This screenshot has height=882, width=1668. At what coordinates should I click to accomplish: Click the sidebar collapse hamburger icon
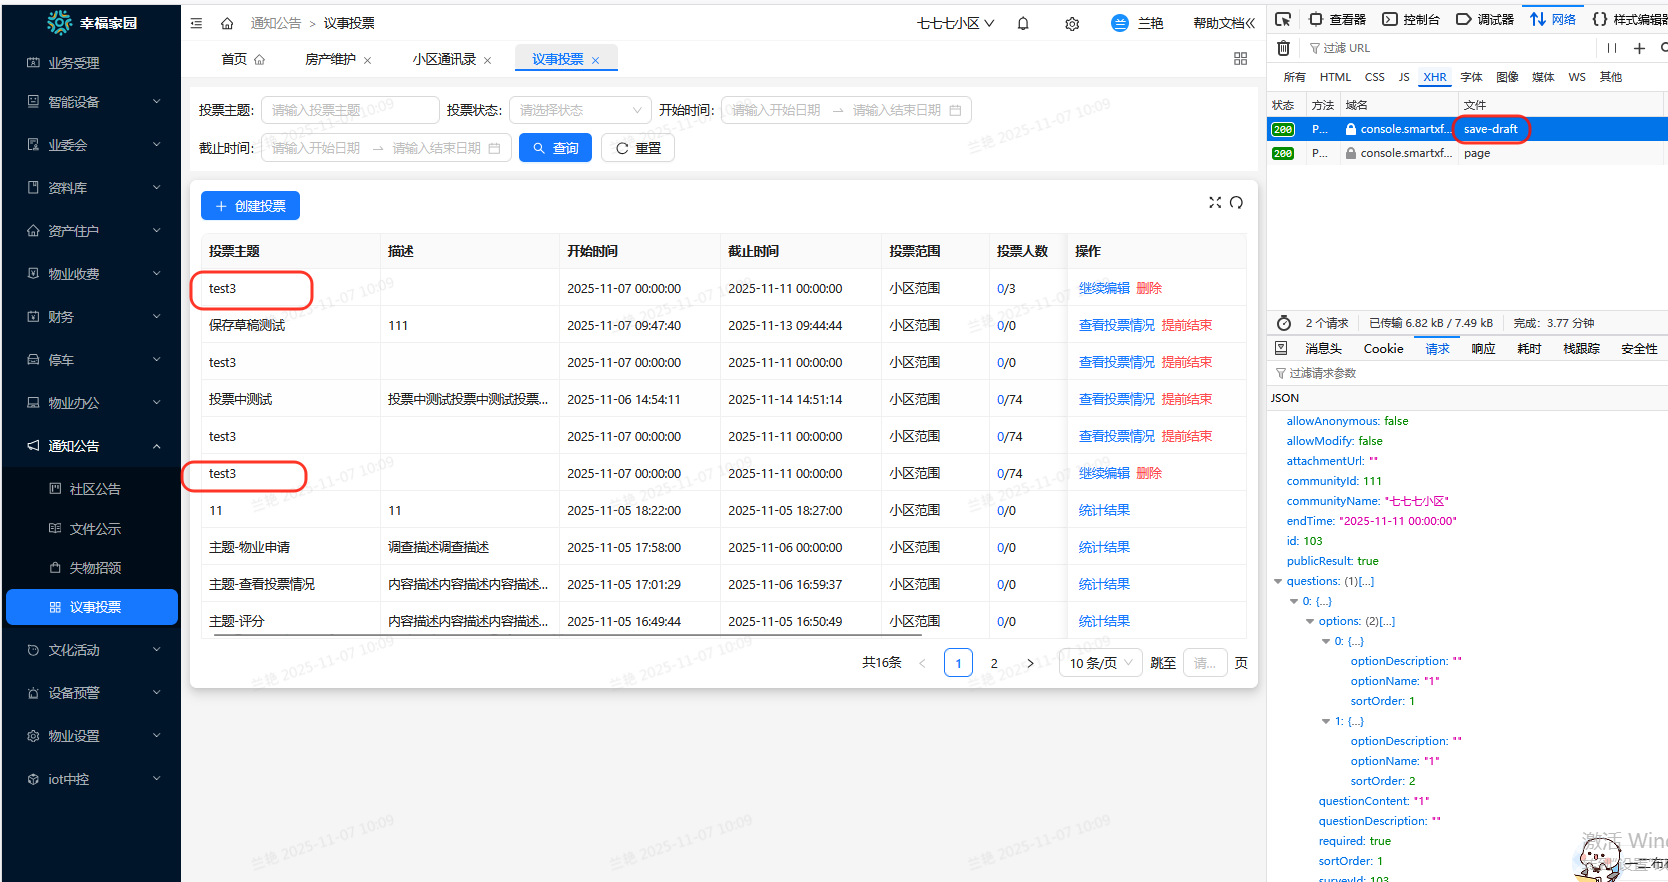[196, 23]
